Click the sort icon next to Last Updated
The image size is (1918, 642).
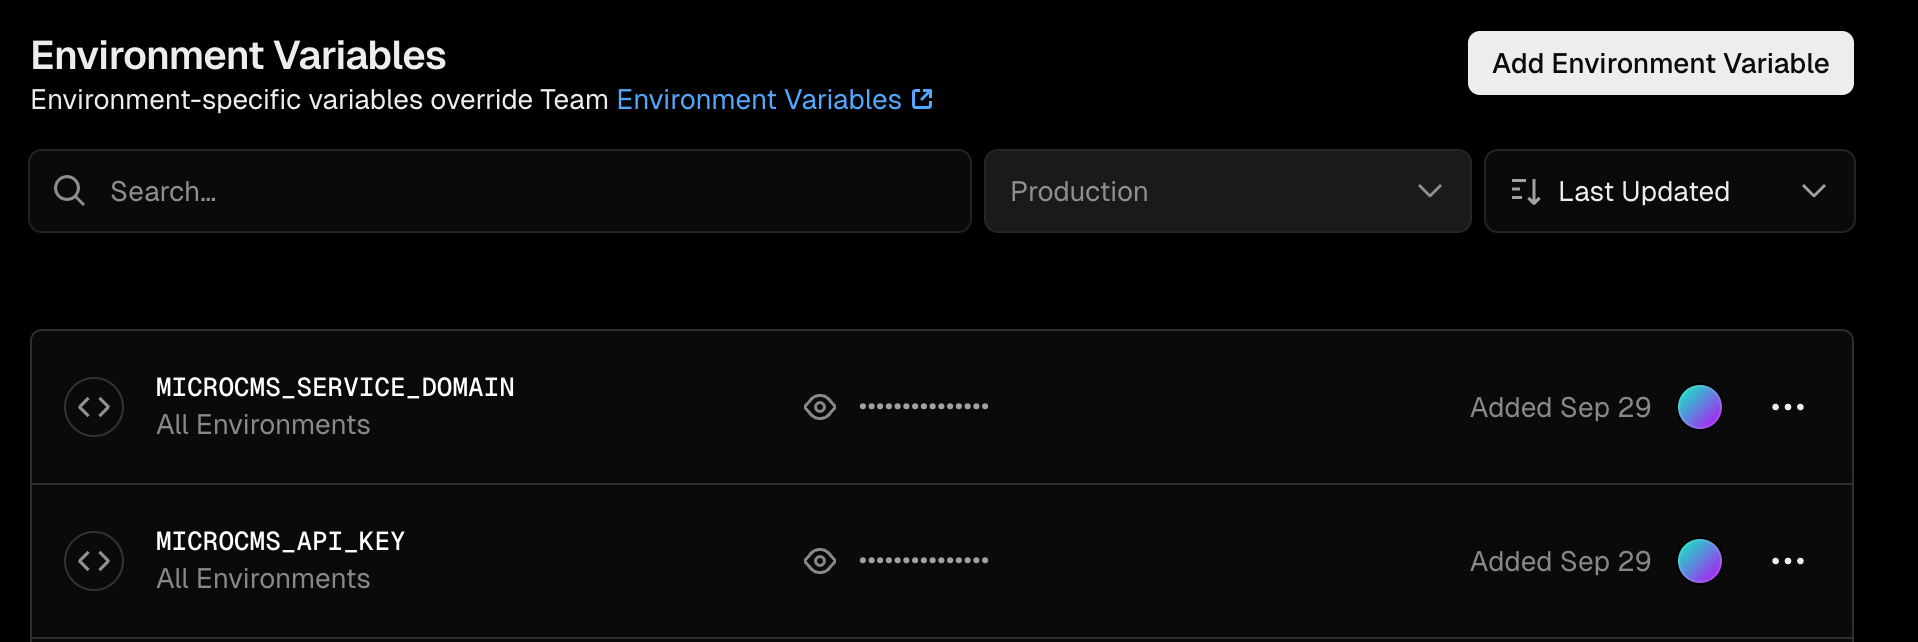(1525, 191)
